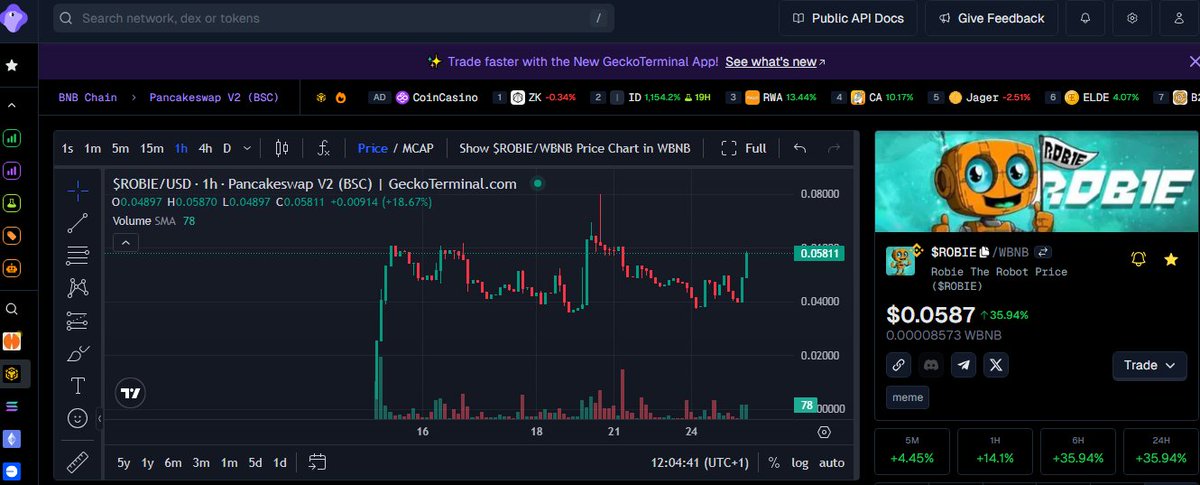The image size is (1200, 485).
Task: Go to Pancakeswap V2 (BSC) breadcrumb
Action: coord(213,97)
